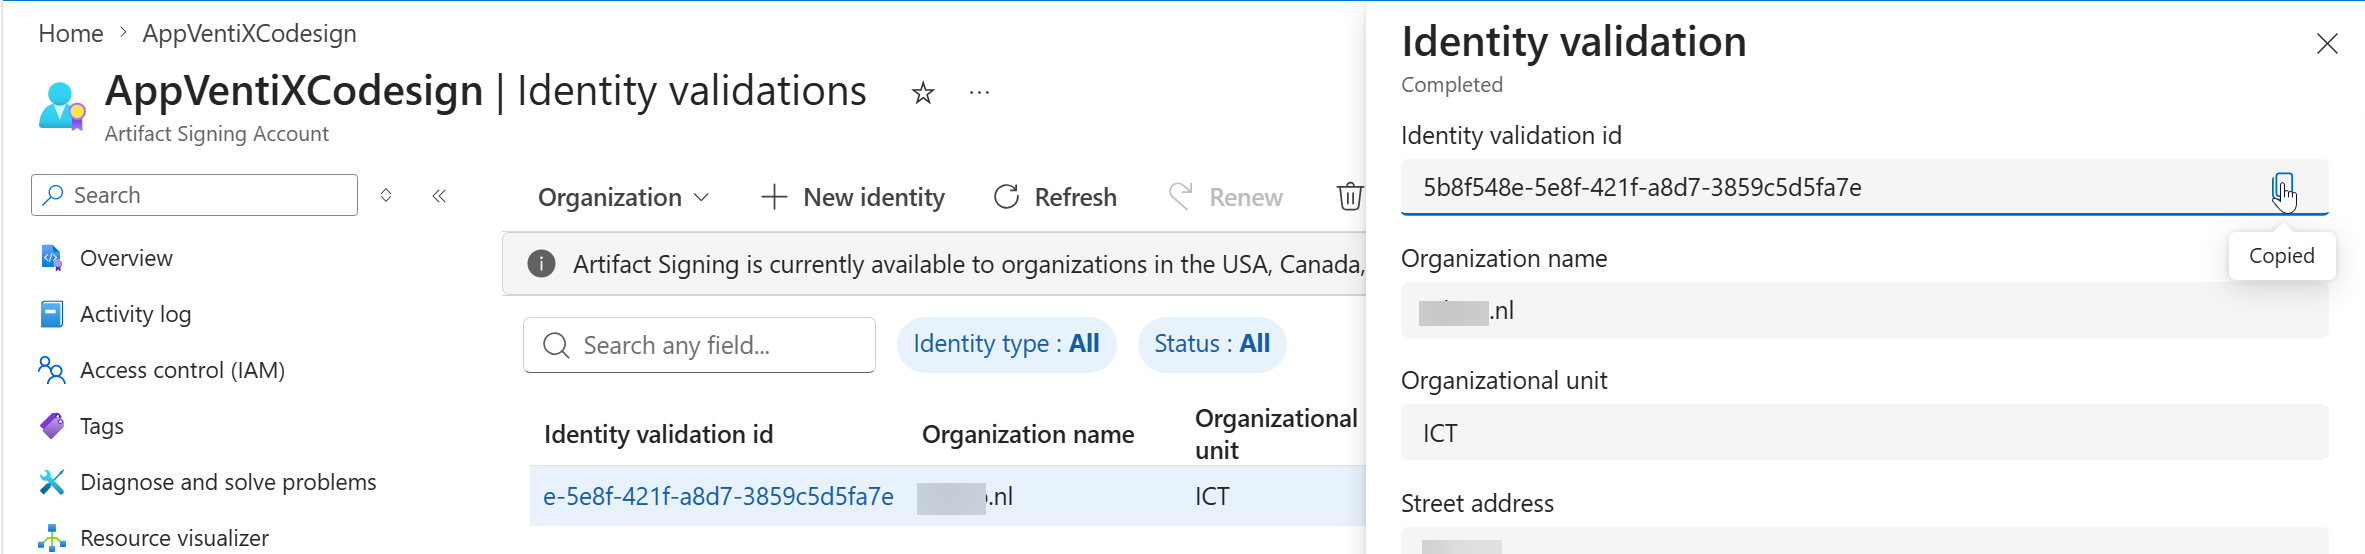
Task: Click the sidebar Search input field
Action: [x=194, y=195]
